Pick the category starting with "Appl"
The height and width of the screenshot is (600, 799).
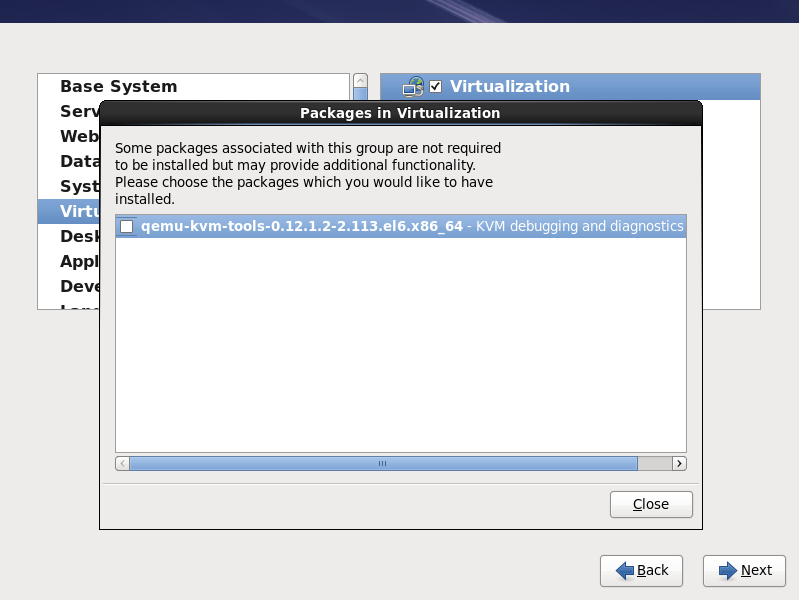[79, 261]
